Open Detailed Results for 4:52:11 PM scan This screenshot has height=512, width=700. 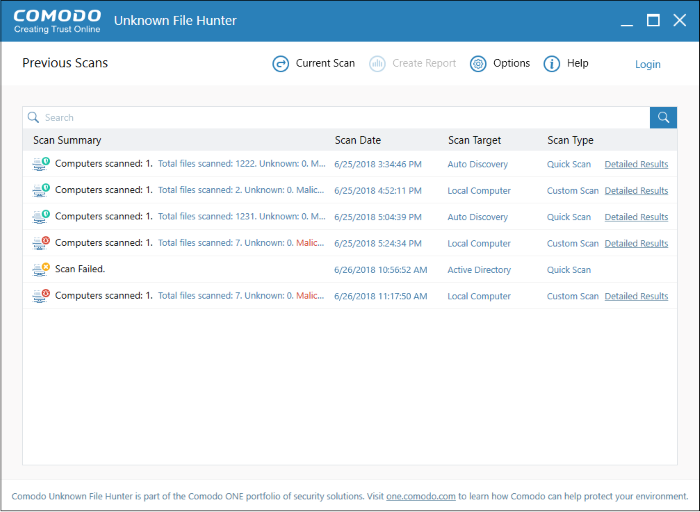click(636, 191)
